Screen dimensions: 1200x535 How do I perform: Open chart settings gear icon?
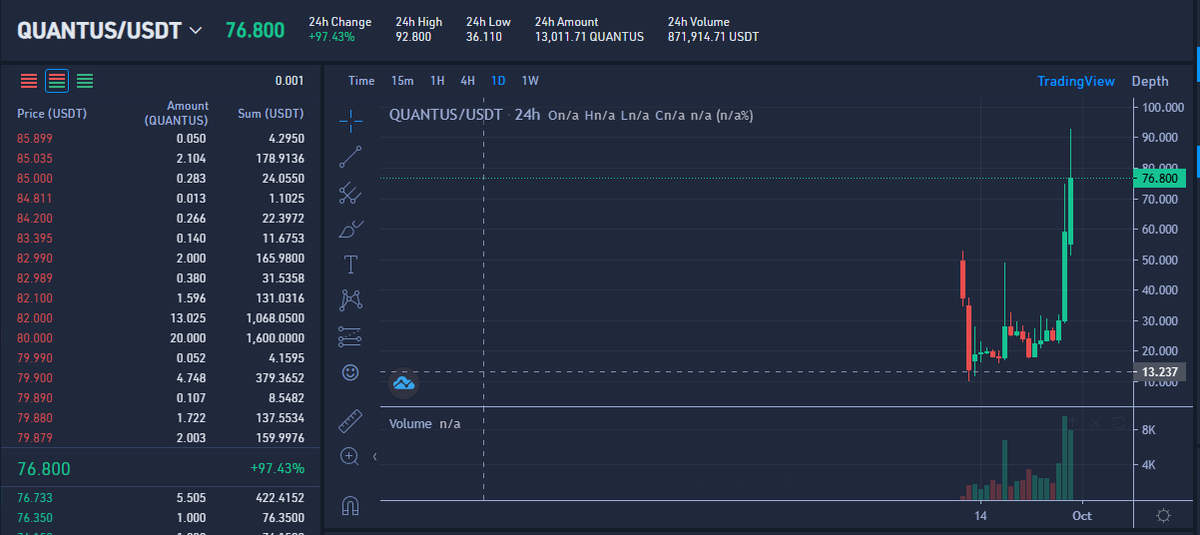1164,516
